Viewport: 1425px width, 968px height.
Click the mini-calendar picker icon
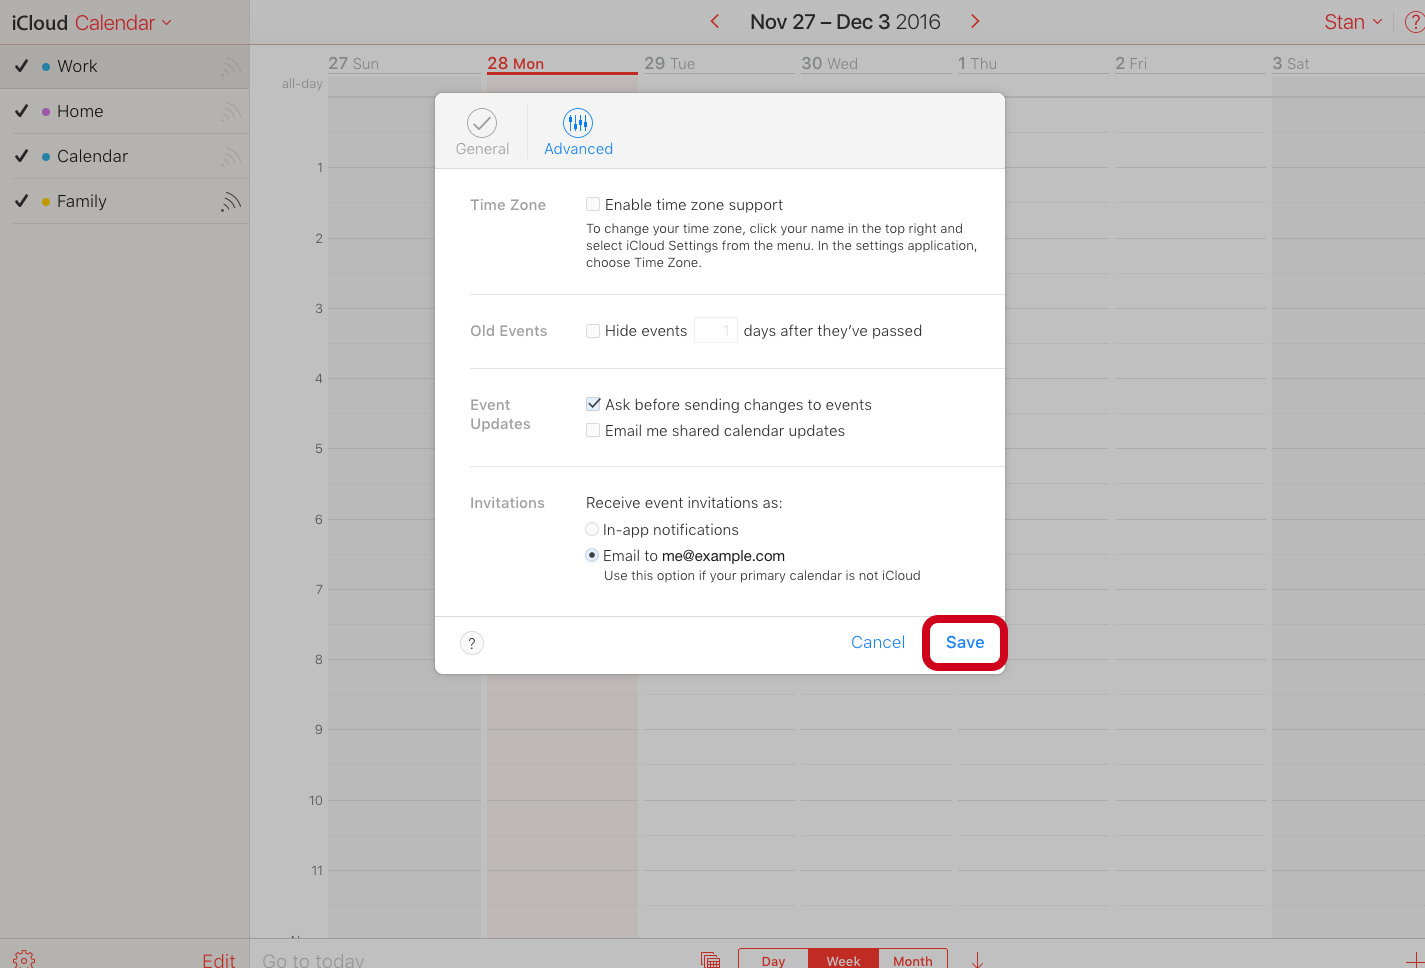tap(710, 958)
